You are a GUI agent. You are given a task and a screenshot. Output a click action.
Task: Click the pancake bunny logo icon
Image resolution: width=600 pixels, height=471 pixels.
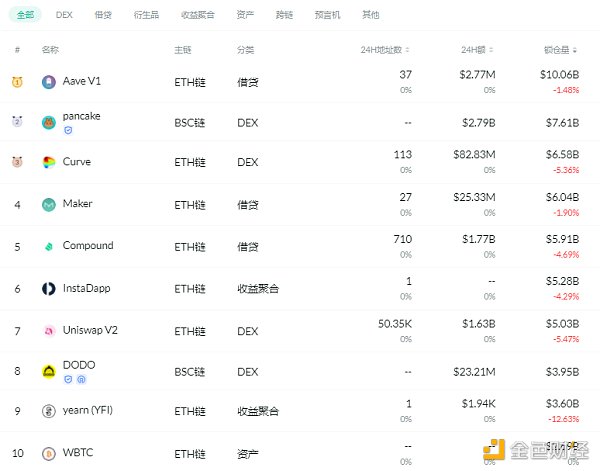(49, 123)
